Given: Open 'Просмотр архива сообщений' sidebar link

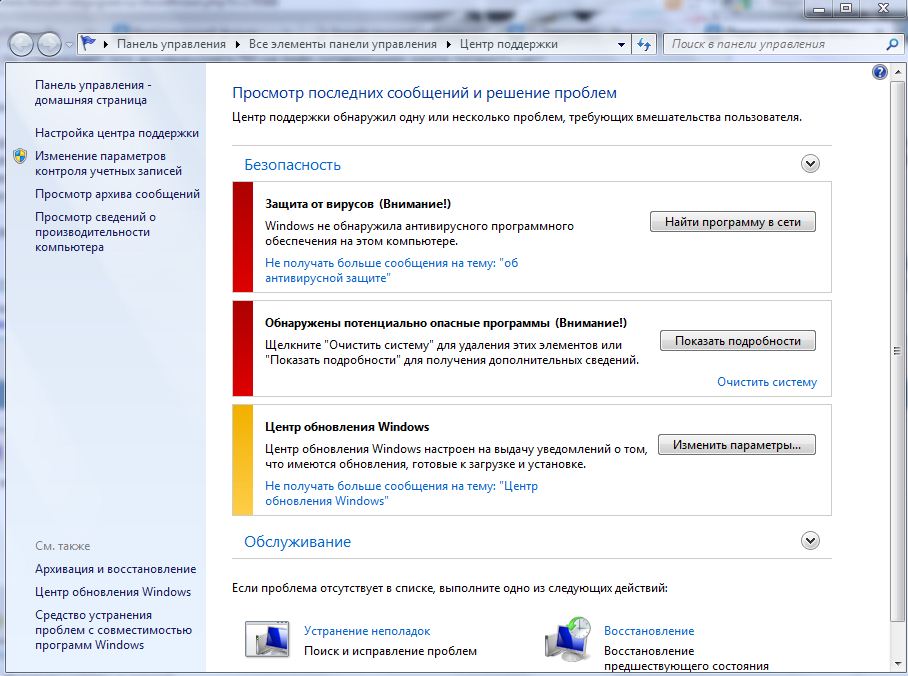Looking at the screenshot, I should pos(117,194).
